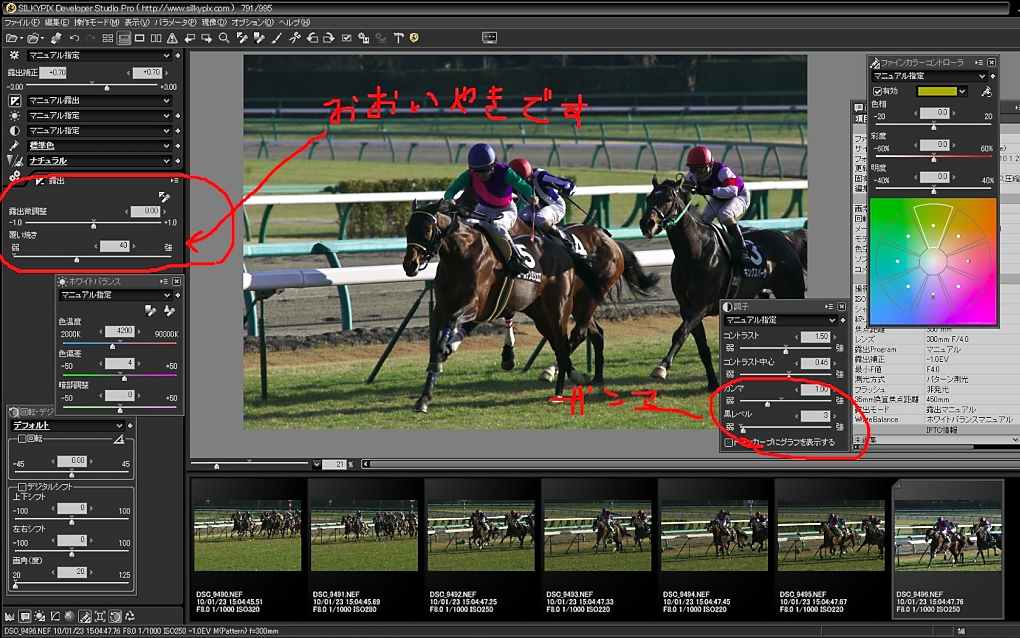Screen dimensions: 1020x638
Task: Select thumbnail DSC_9490.NEF
Action: (248, 548)
